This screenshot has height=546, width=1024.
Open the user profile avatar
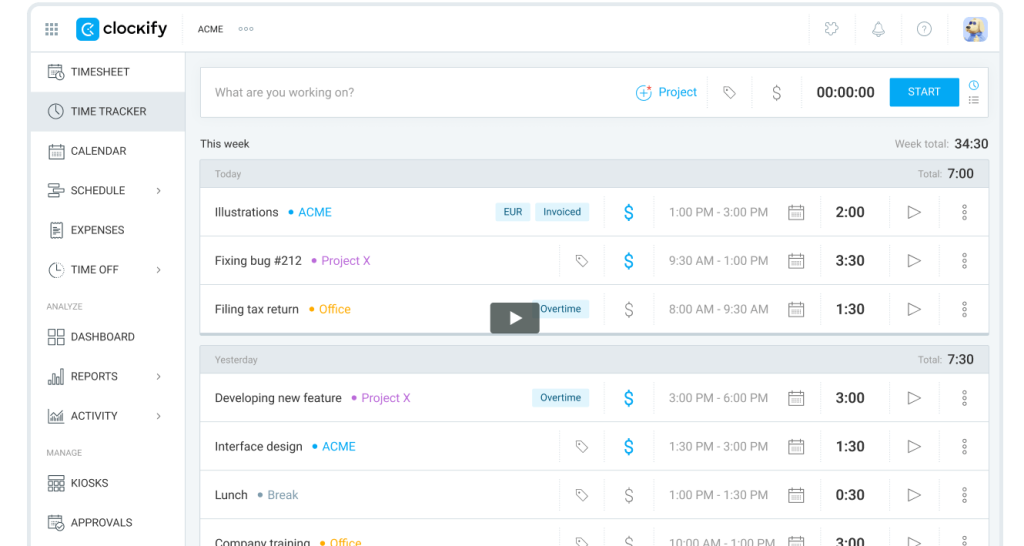coord(975,29)
